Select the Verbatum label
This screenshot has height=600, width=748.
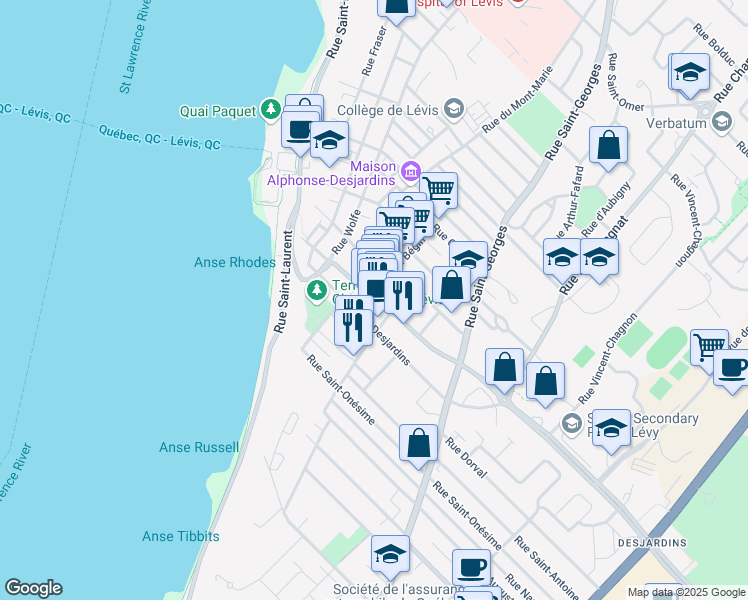pyautogui.click(x=676, y=123)
